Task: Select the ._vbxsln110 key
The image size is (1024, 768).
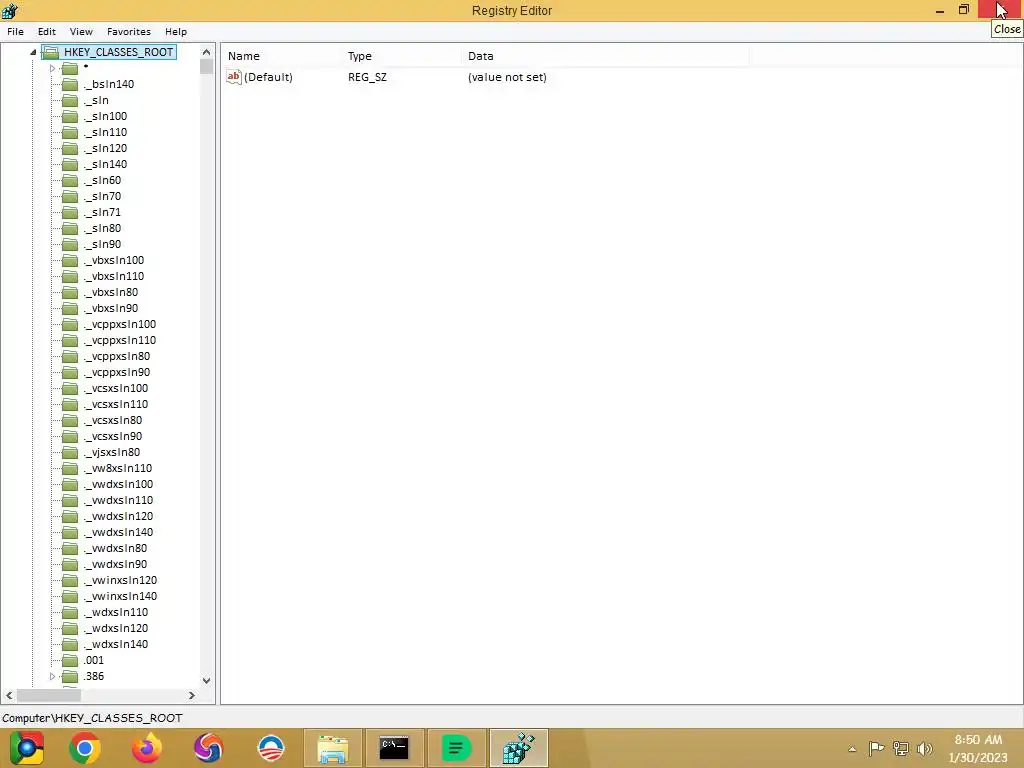Action: pos(114,276)
